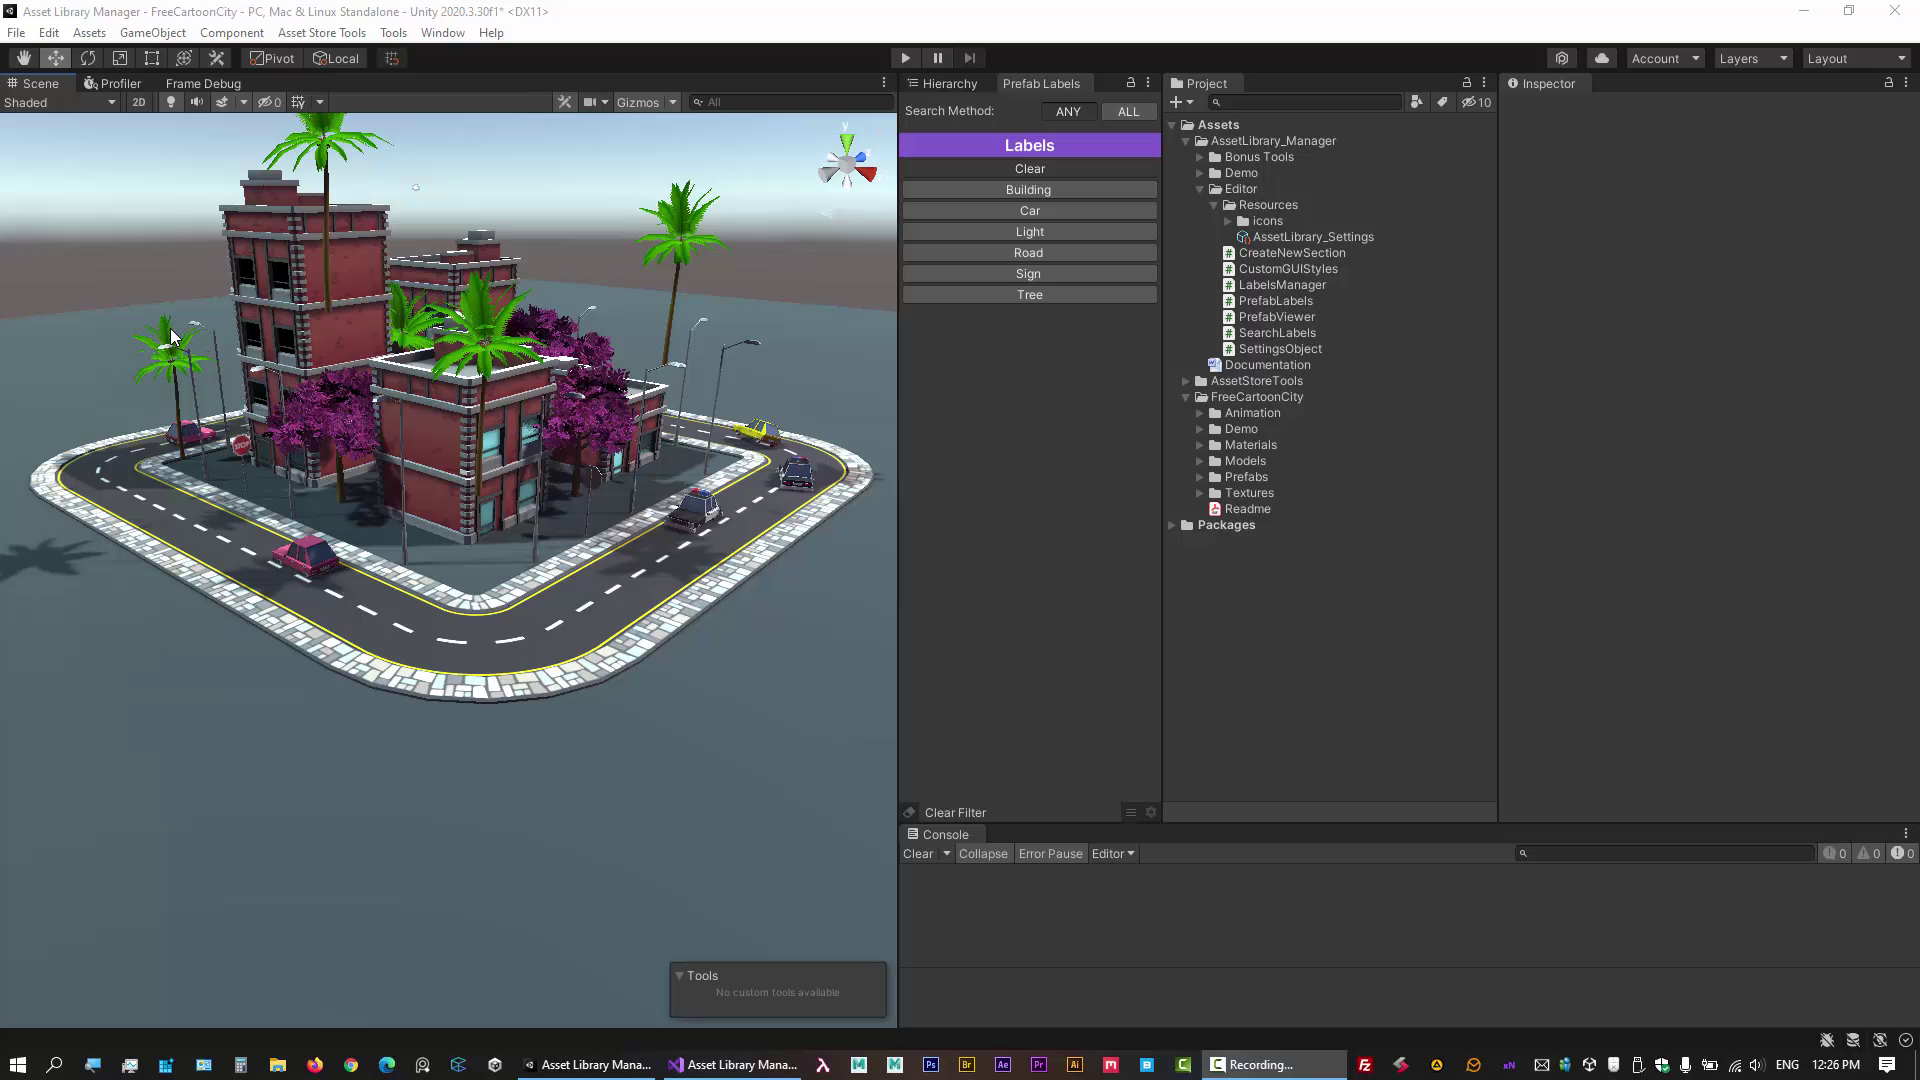Select ANY search method
1920x1080 pixels.
1068,111
